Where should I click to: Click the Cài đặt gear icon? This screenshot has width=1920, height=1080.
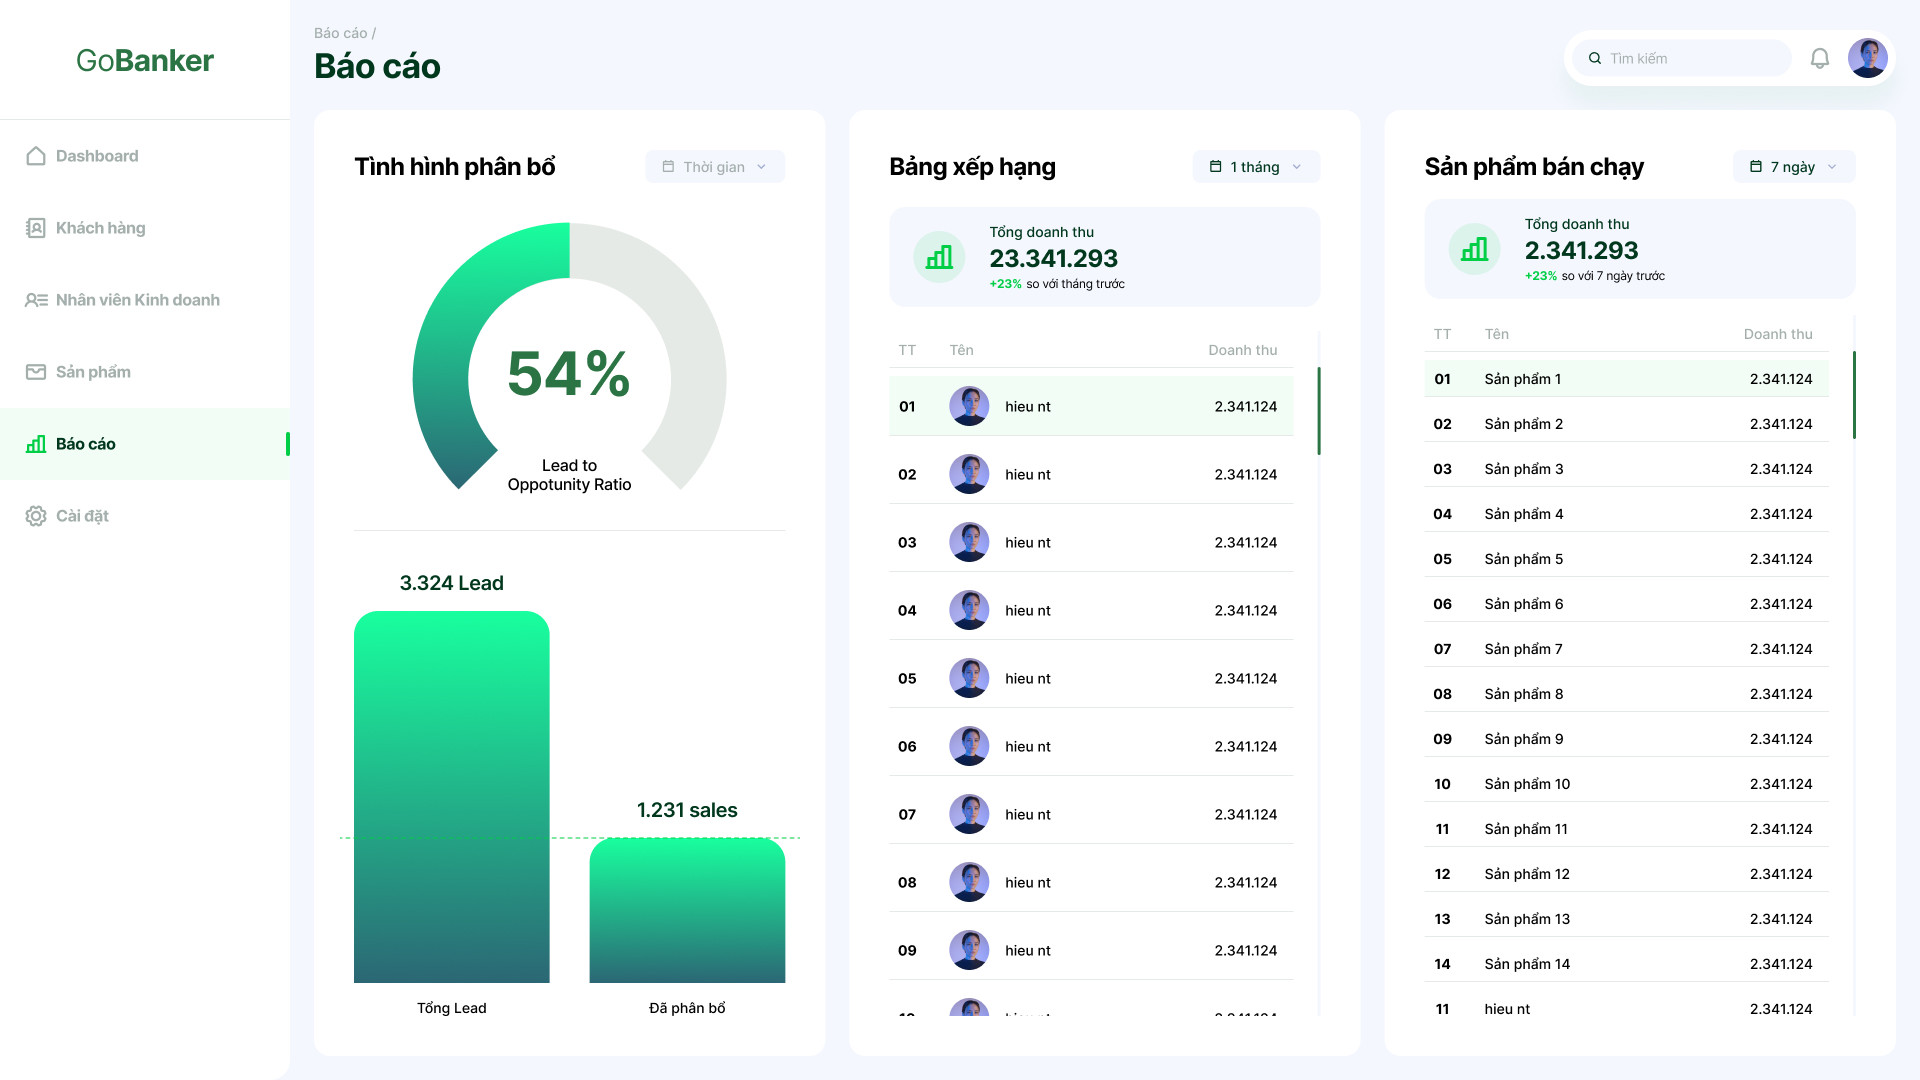click(36, 516)
